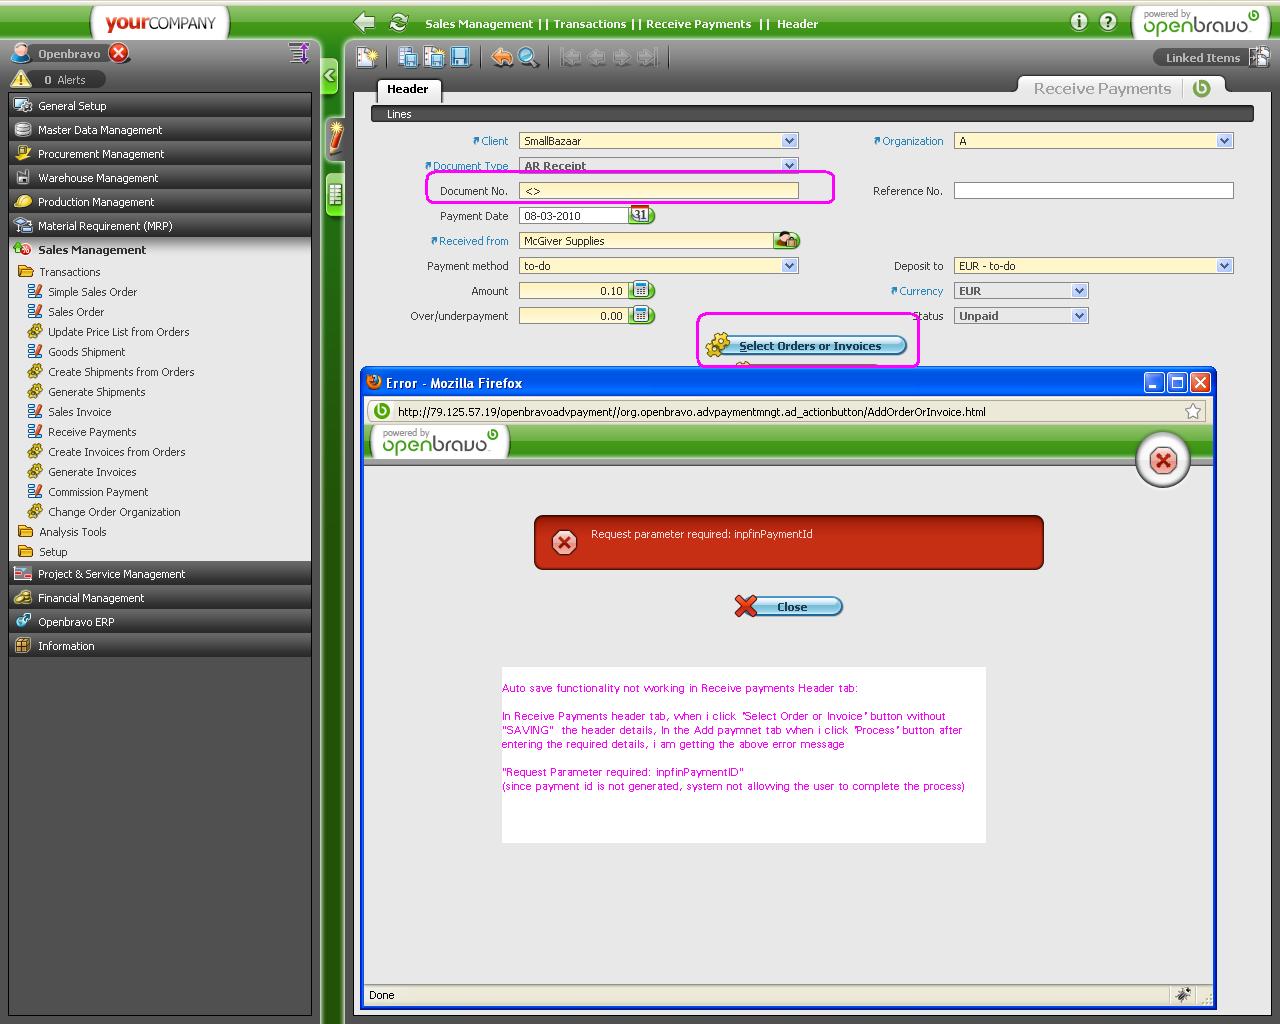This screenshot has width=1280, height=1024.
Task: Open the Received from business partner selector
Action: click(x=787, y=241)
